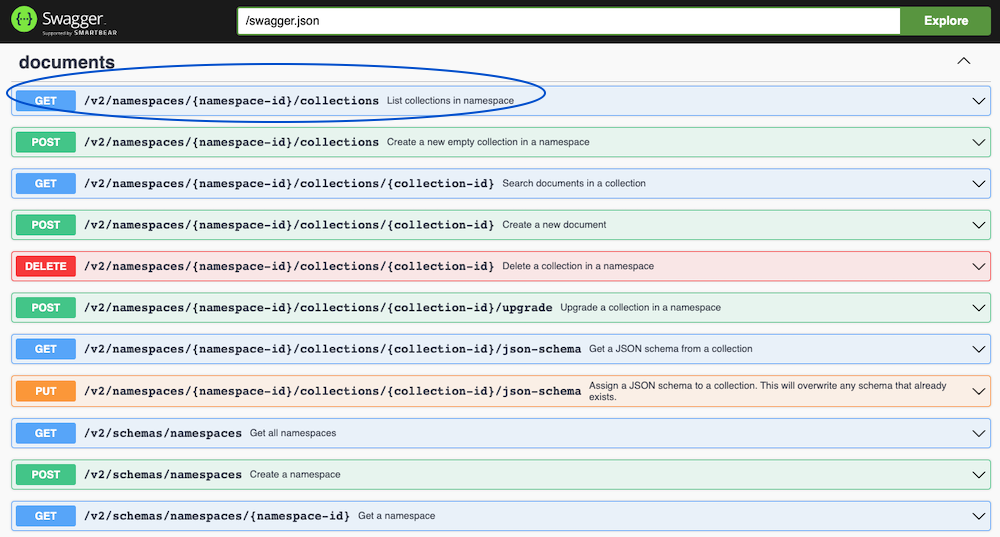Expand POST Upgrade a collection chevron
The image size is (1000, 537).
point(978,308)
